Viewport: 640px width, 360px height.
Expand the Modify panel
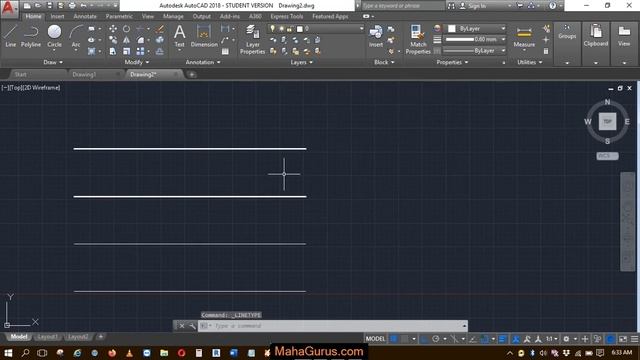click(x=137, y=62)
